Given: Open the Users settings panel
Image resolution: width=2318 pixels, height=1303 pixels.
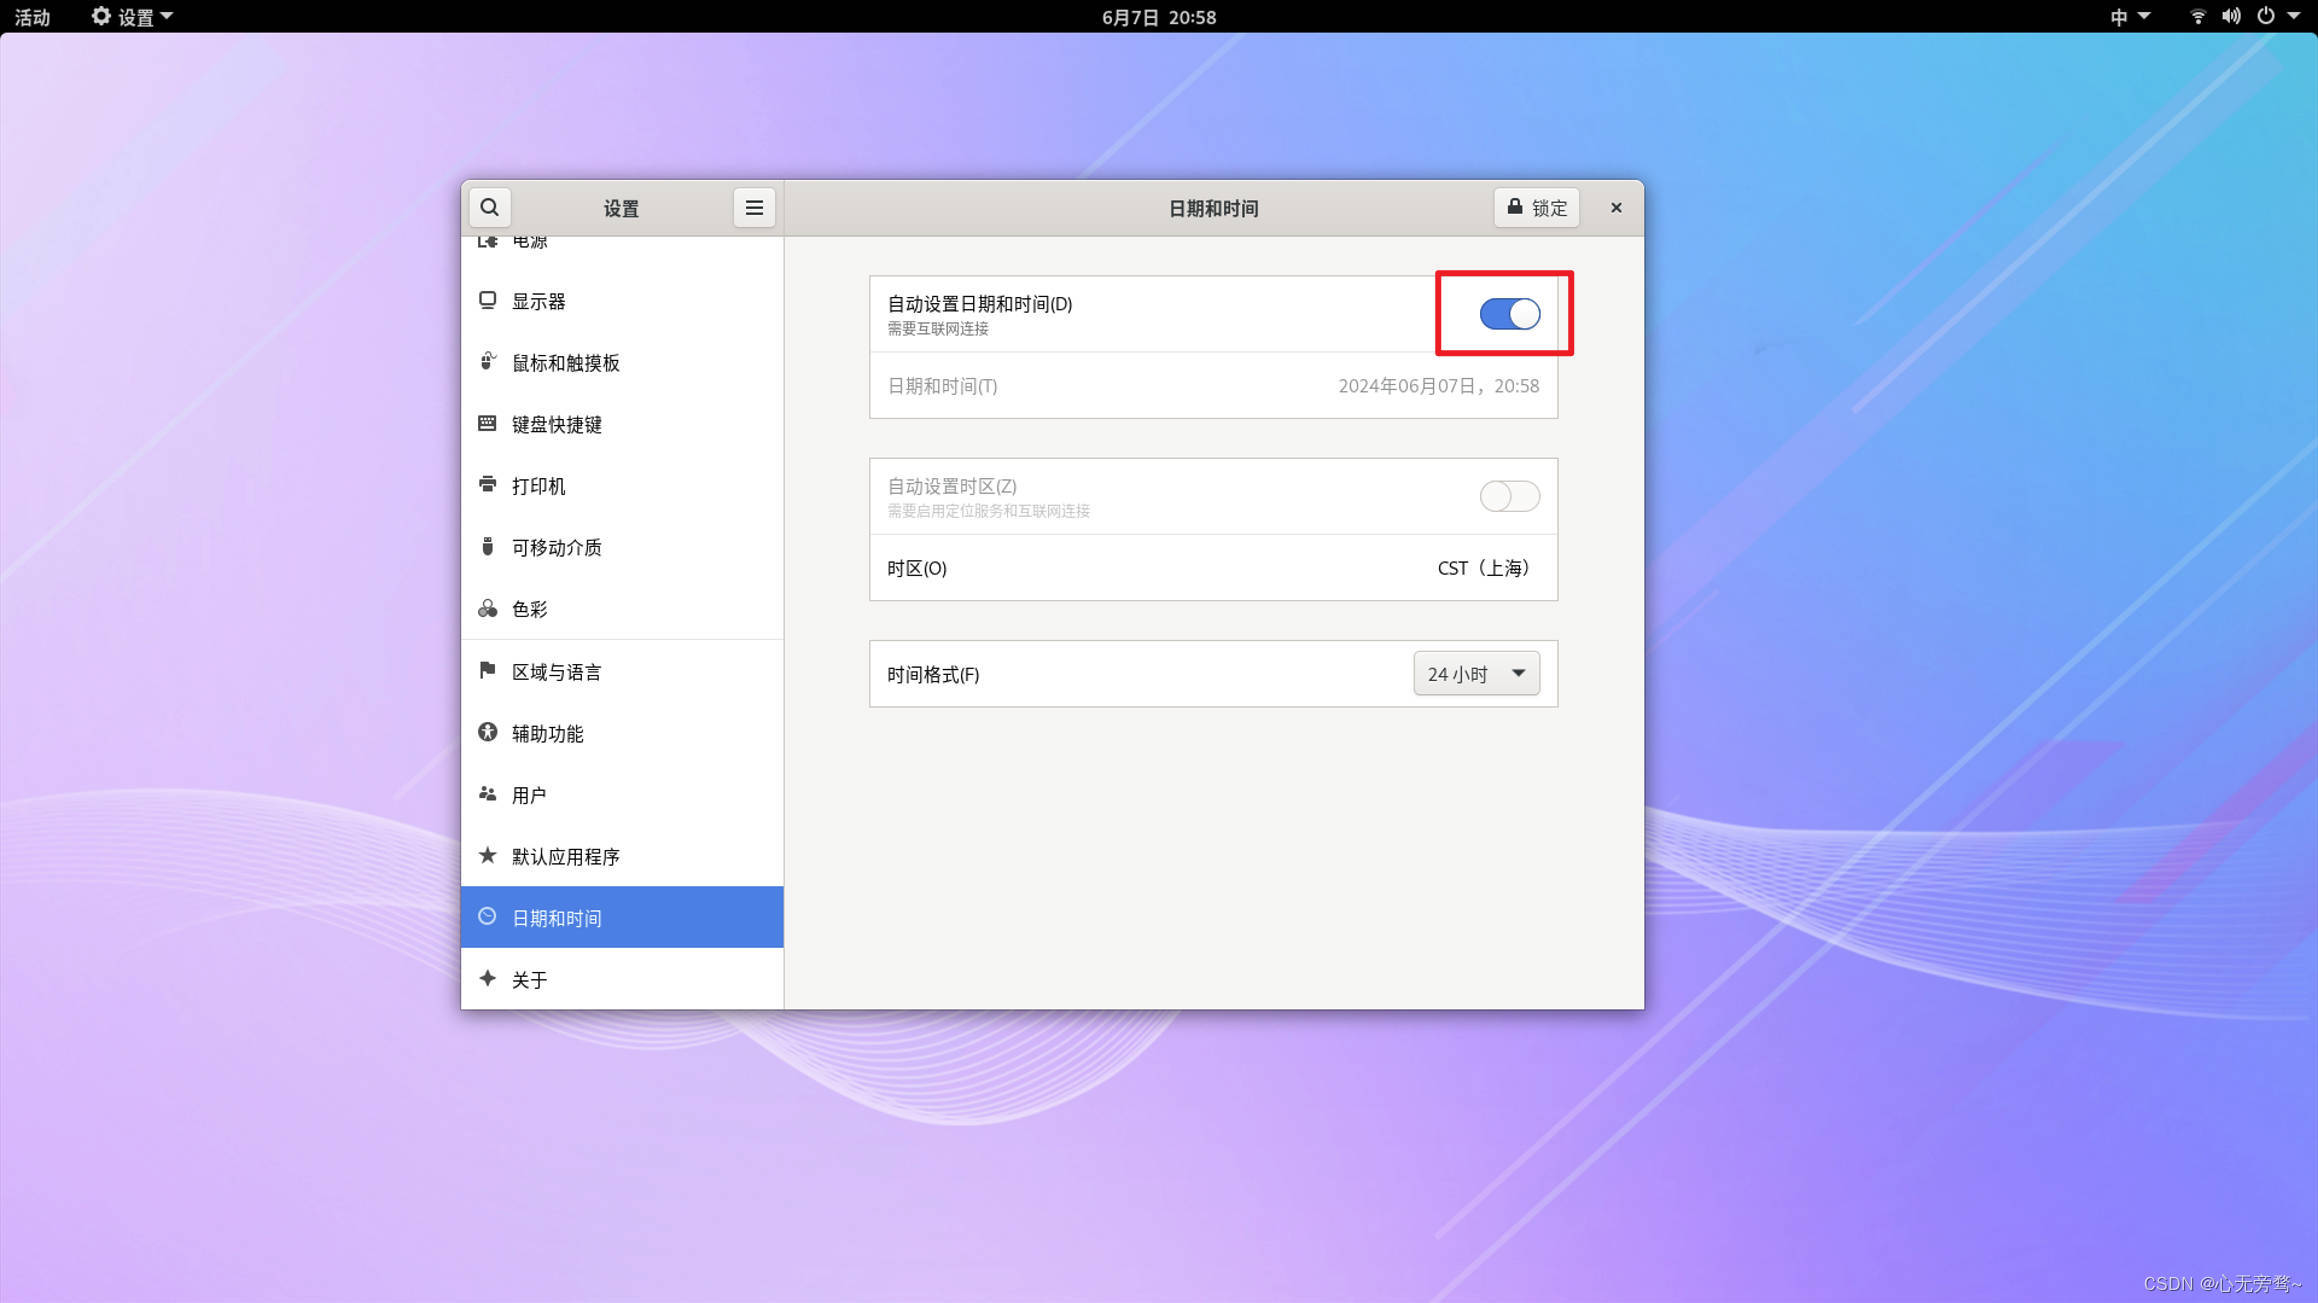Looking at the screenshot, I should tap(529, 795).
